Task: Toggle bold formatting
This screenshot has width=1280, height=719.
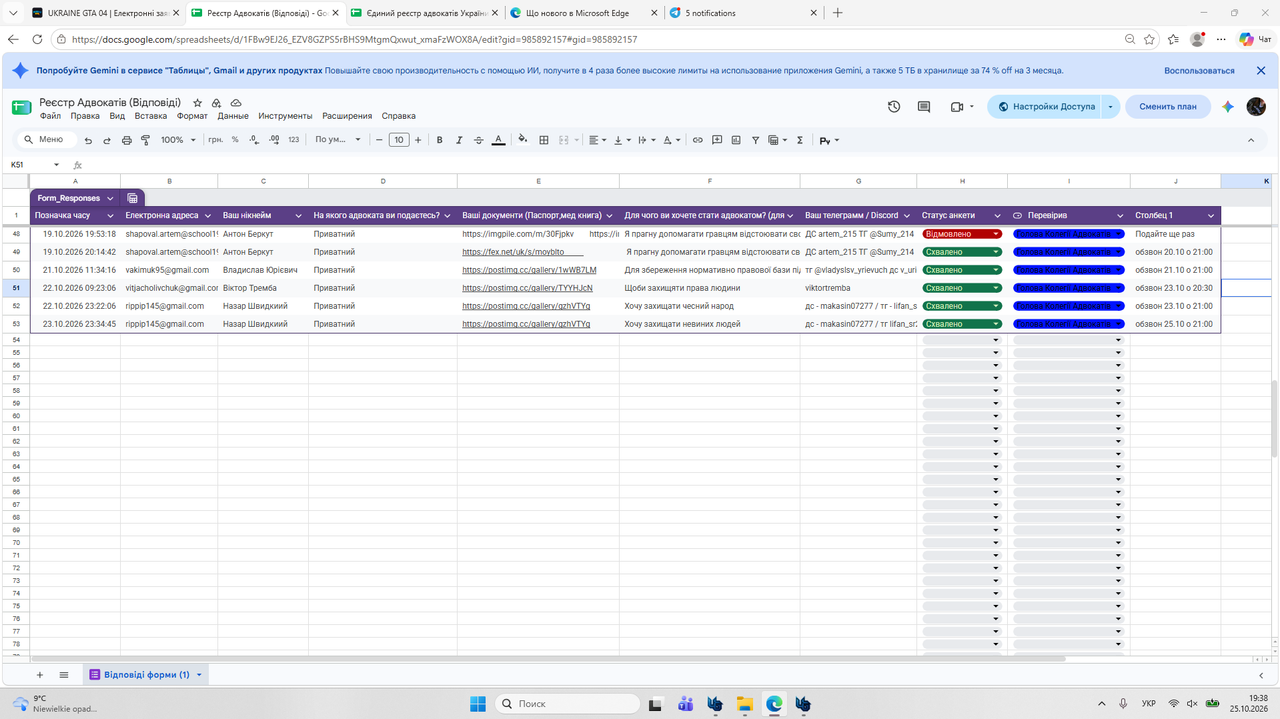Action: [440, 140]
